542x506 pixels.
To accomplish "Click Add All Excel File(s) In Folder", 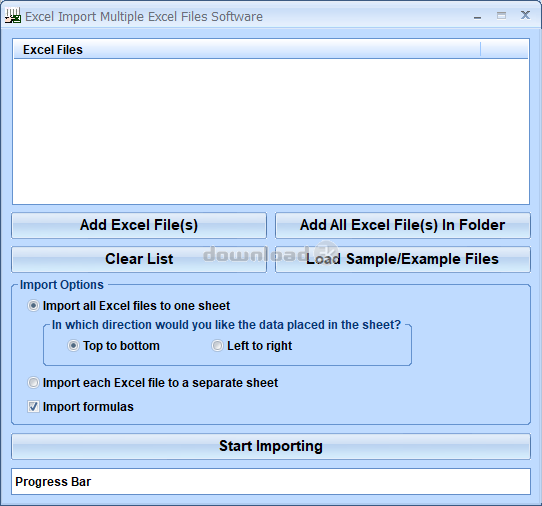I will pyautogui.click(x=403, y=225).
